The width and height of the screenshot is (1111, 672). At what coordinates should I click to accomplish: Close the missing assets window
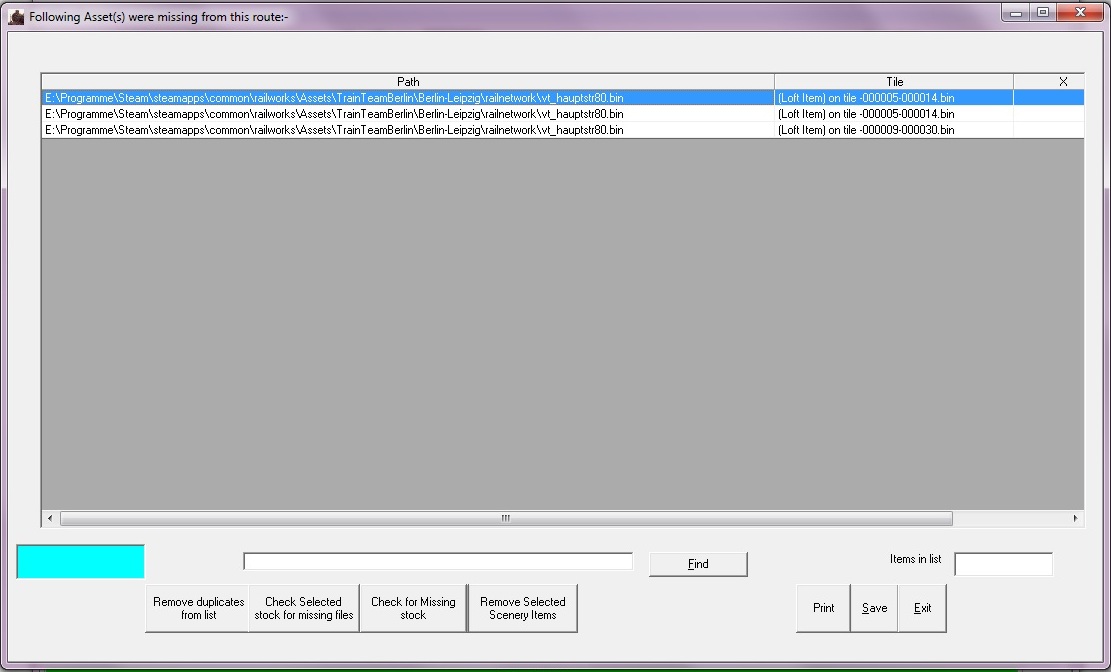1080,12
